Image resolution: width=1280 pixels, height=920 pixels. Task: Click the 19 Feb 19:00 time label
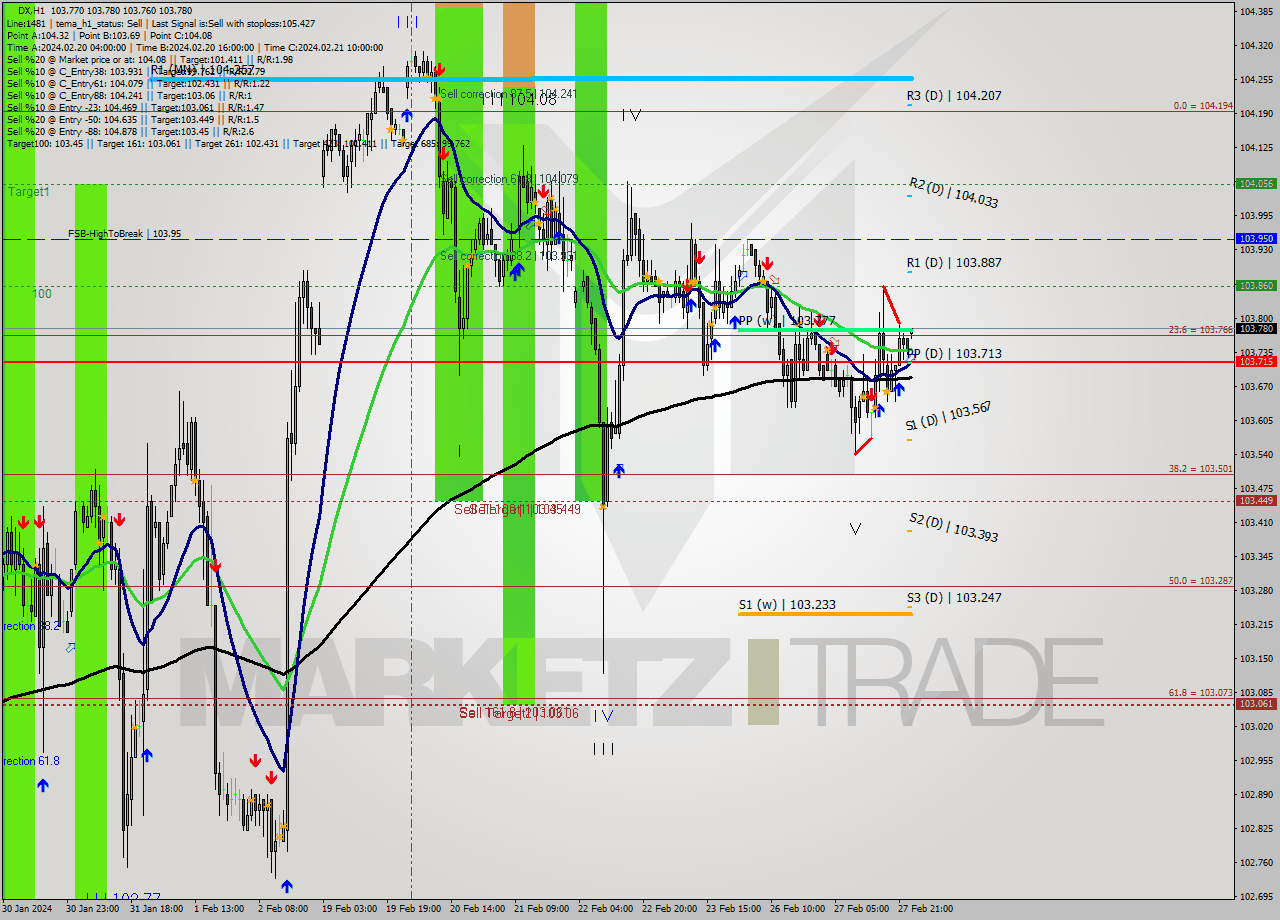413,909
